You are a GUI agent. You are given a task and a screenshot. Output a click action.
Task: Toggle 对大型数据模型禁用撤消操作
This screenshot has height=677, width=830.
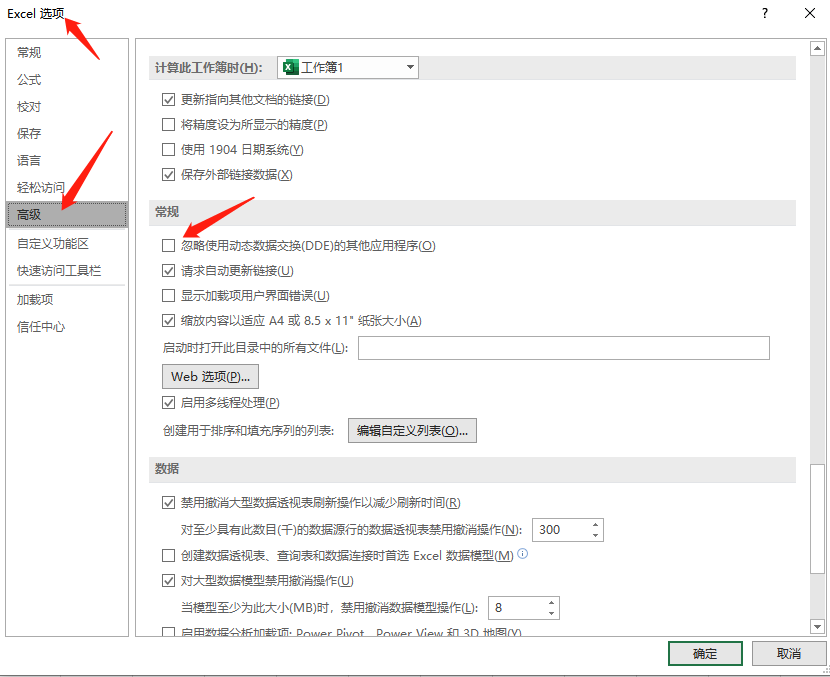(x=168, y=581)
